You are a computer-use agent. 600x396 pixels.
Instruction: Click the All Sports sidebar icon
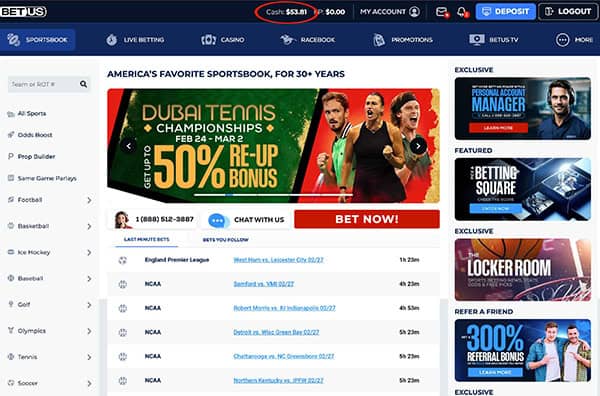(11, 114)
